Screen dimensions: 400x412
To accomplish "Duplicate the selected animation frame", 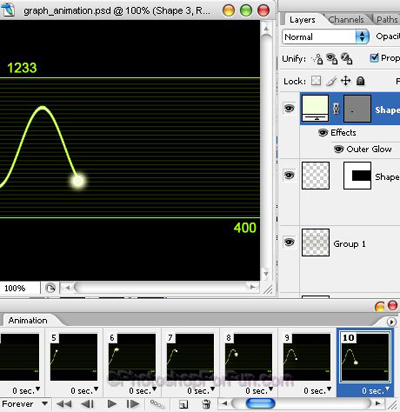I will (x=183, y=404).
